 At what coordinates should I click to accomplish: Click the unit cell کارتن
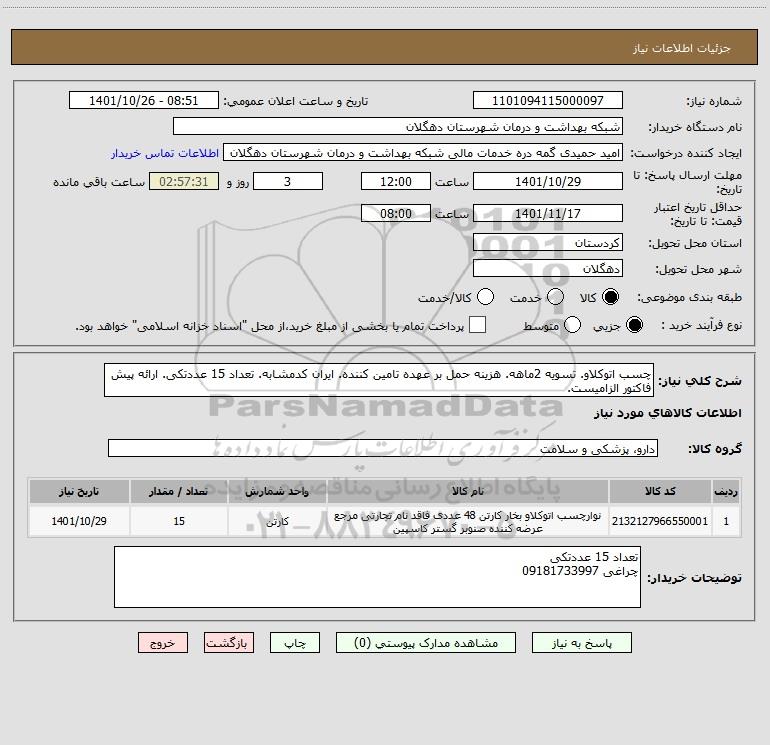[x=277, y=521]
